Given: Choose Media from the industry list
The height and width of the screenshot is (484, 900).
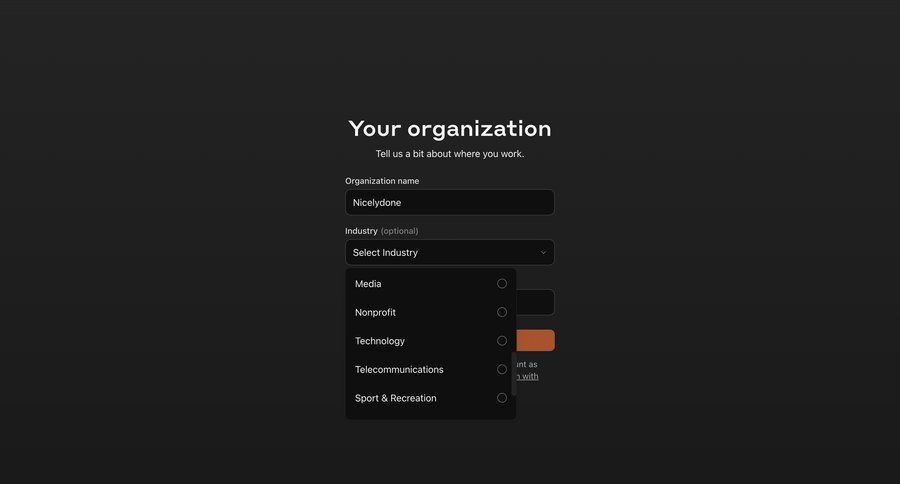Looking at the screenshot, I should [430, 284].
